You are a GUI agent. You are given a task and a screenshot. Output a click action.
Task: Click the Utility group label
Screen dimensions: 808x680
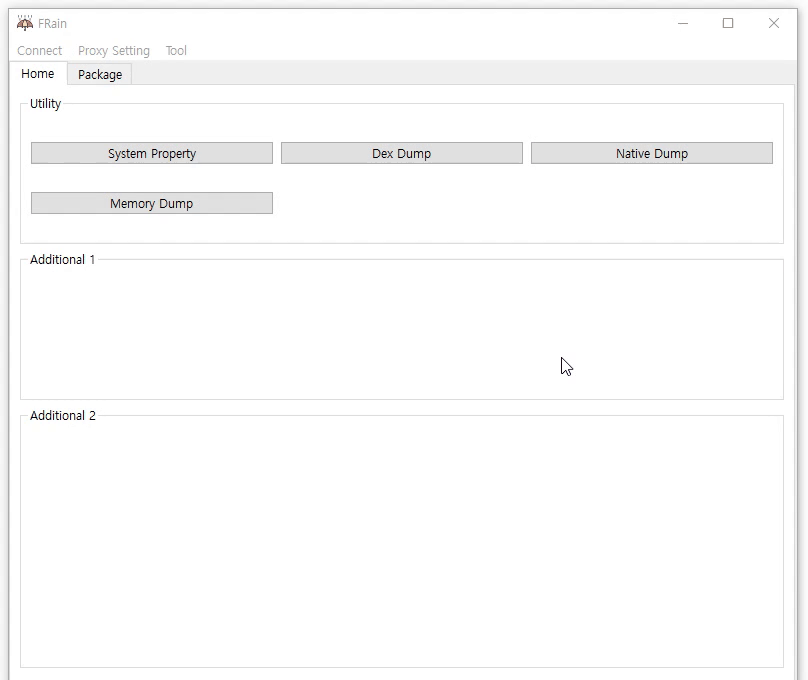point(45,104)
